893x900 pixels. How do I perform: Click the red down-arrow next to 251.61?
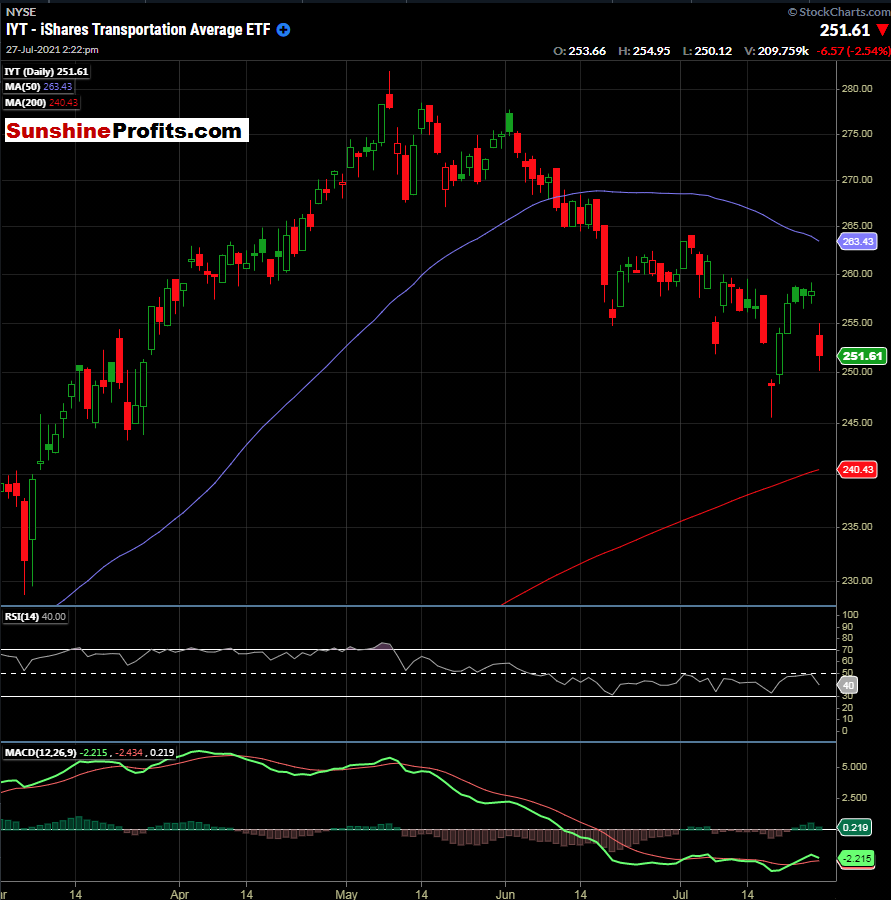pyautogui.click(x=883, y=30)
